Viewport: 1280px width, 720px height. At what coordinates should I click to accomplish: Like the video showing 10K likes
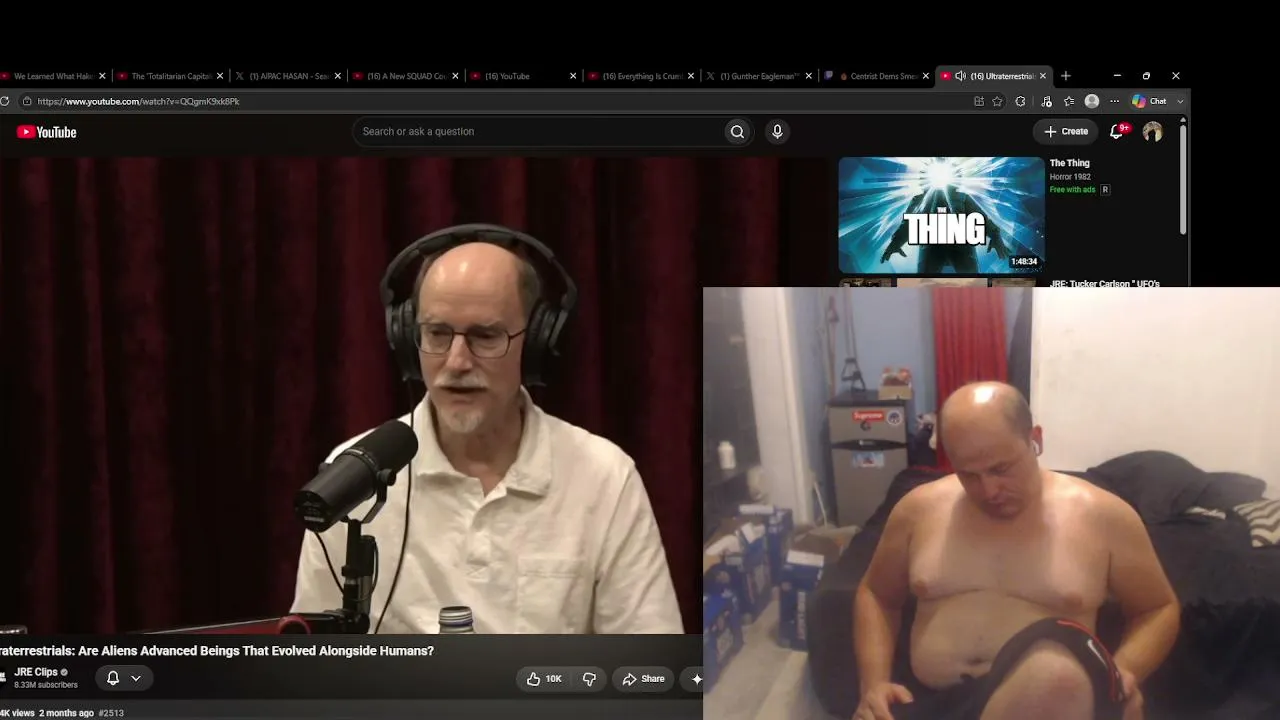pyautogui.click(x=543, y=679)
